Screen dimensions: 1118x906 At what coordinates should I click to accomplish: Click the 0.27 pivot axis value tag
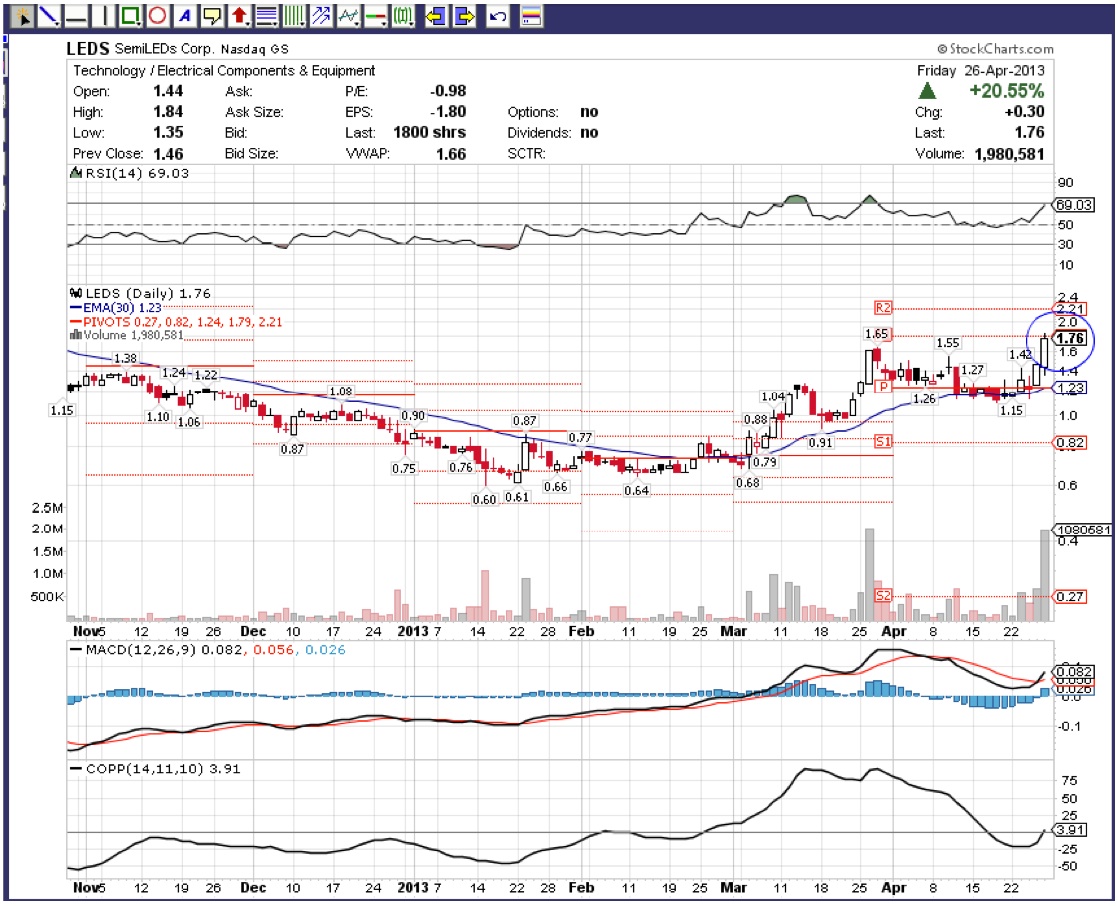(1070, 597)
